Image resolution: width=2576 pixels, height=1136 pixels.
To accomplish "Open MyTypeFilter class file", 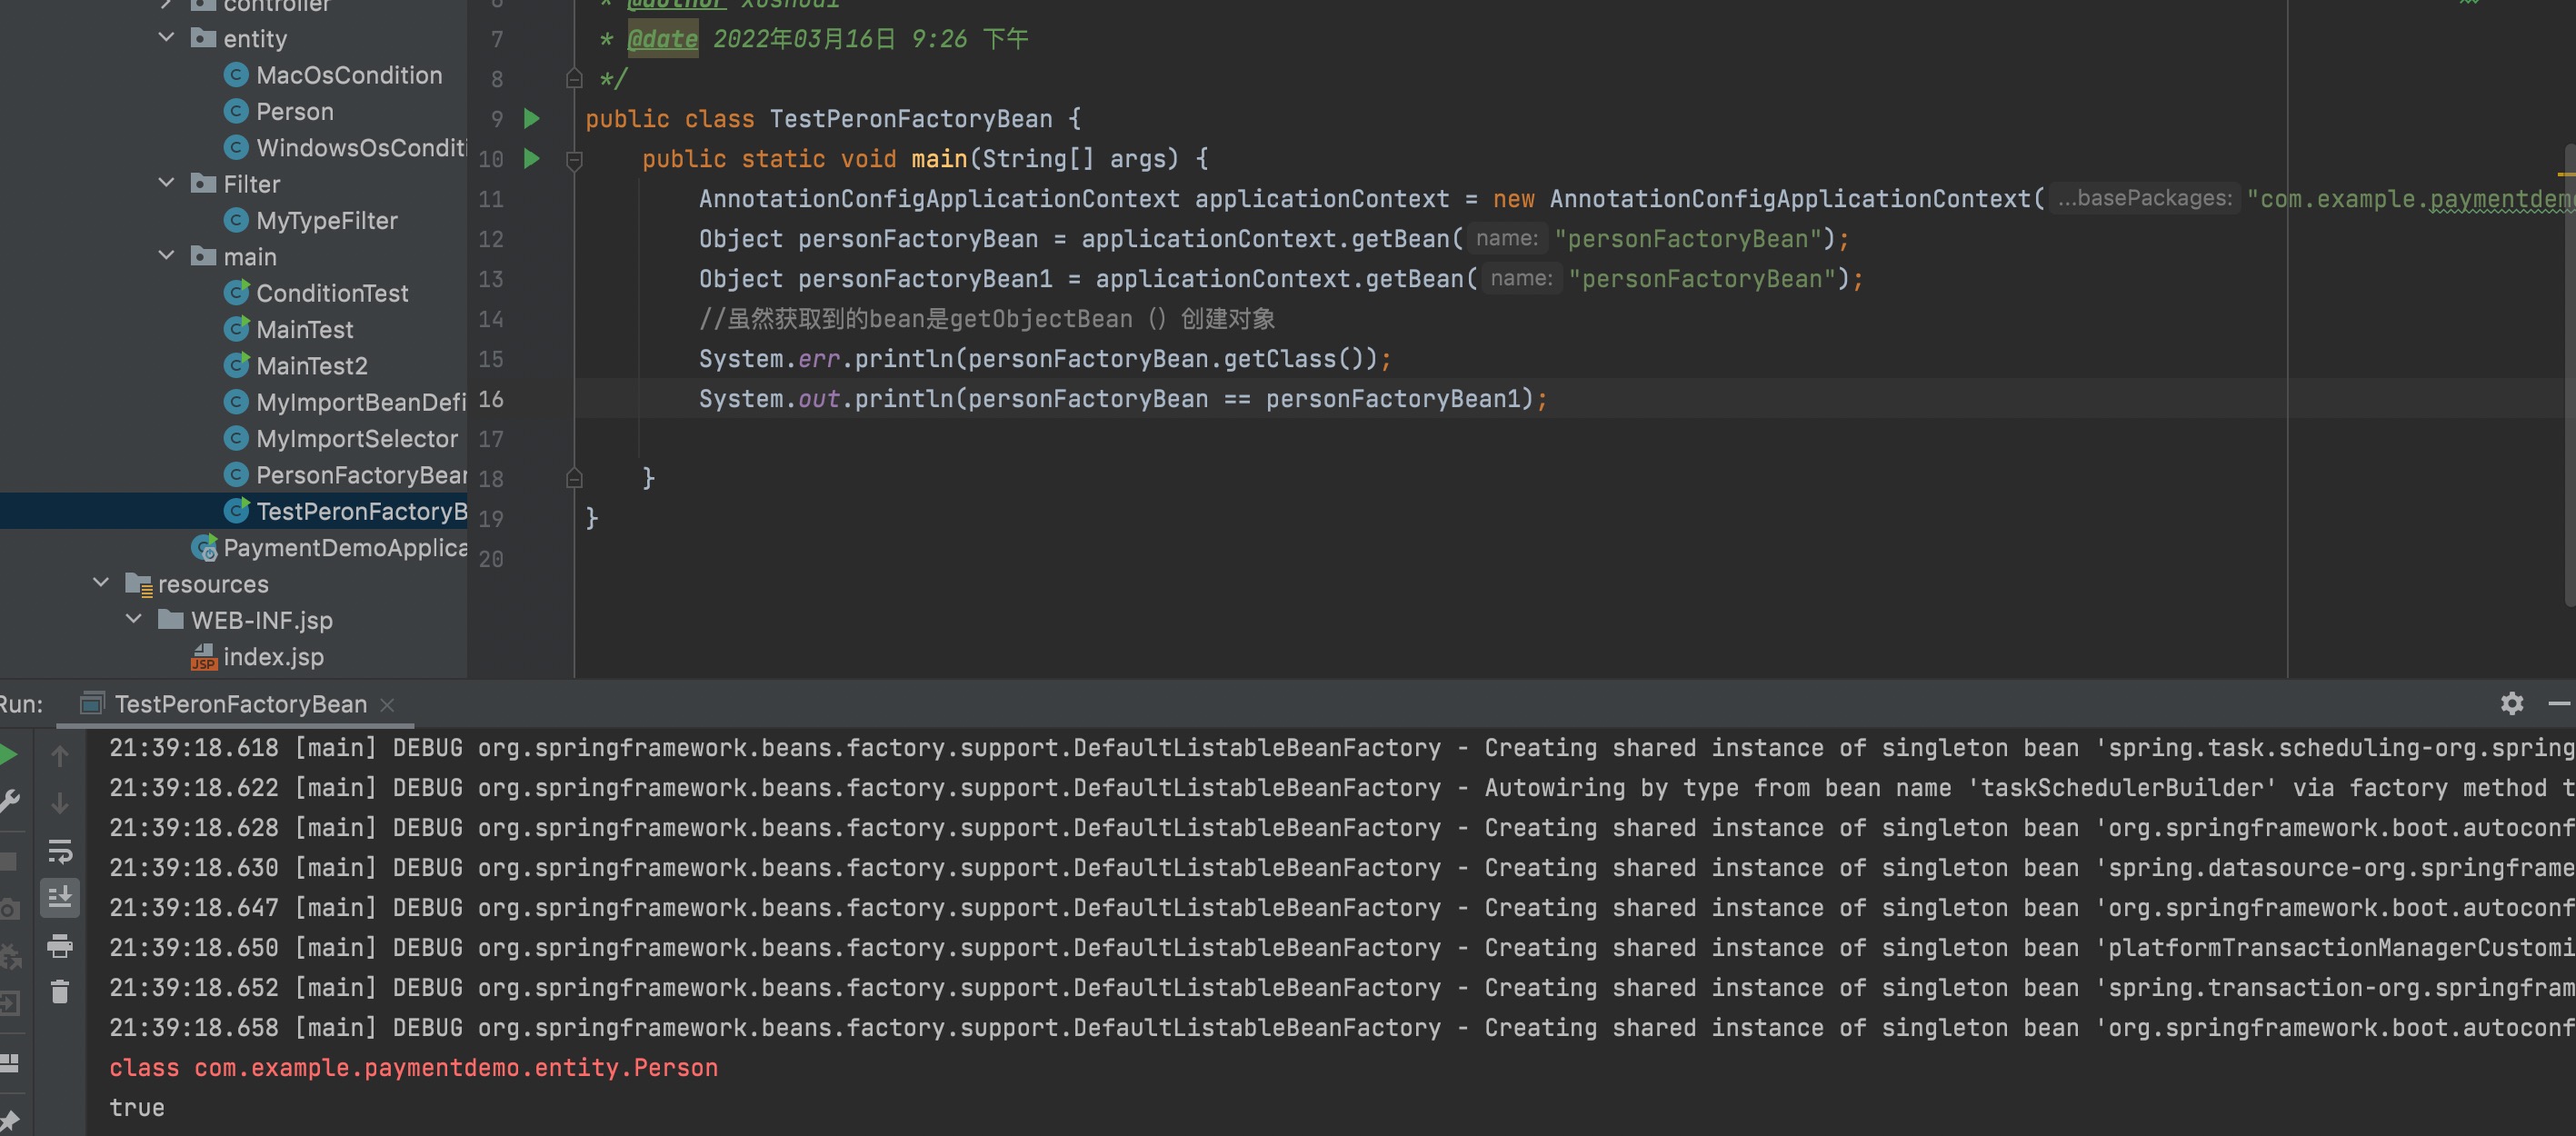I will [327, 220].
